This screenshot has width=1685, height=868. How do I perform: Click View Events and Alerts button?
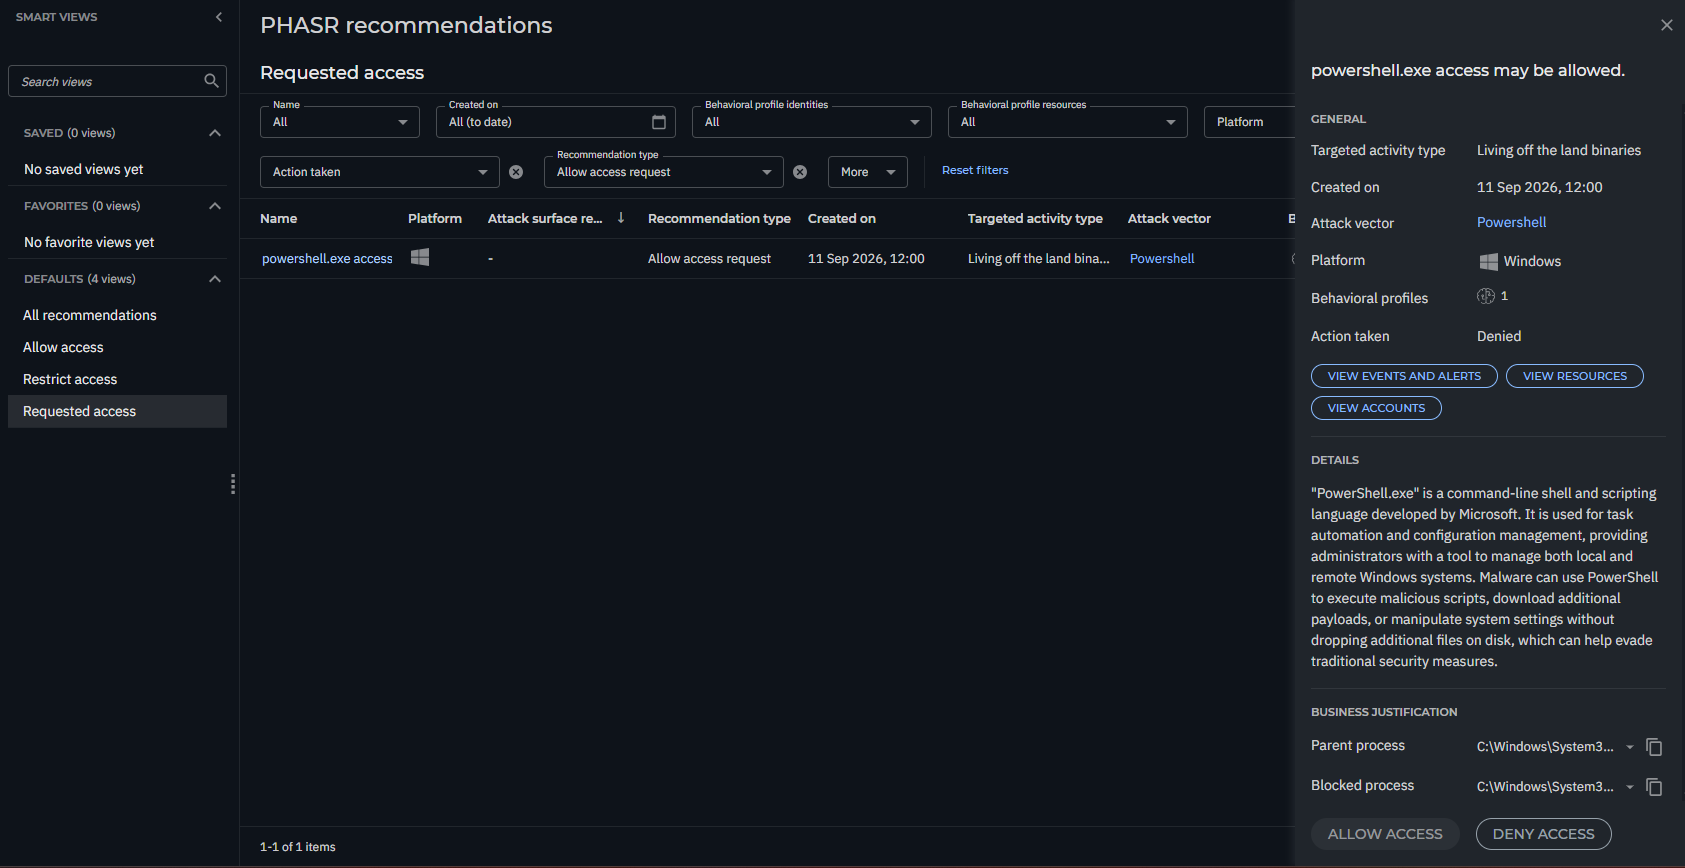(x=1404, y=376)
